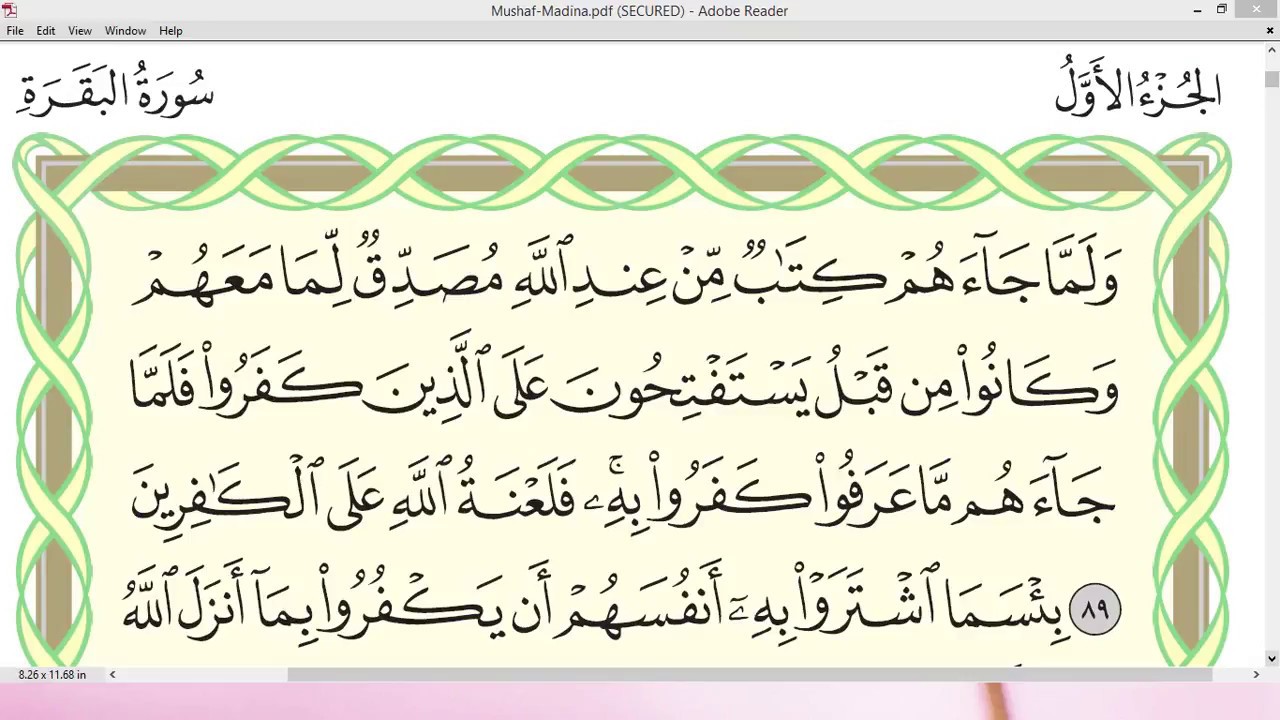The height and width of the screenshot is (720, 1280).
Task: Click the horizontal scrollbar right arrow
Action: click(x=1256, y=675)
